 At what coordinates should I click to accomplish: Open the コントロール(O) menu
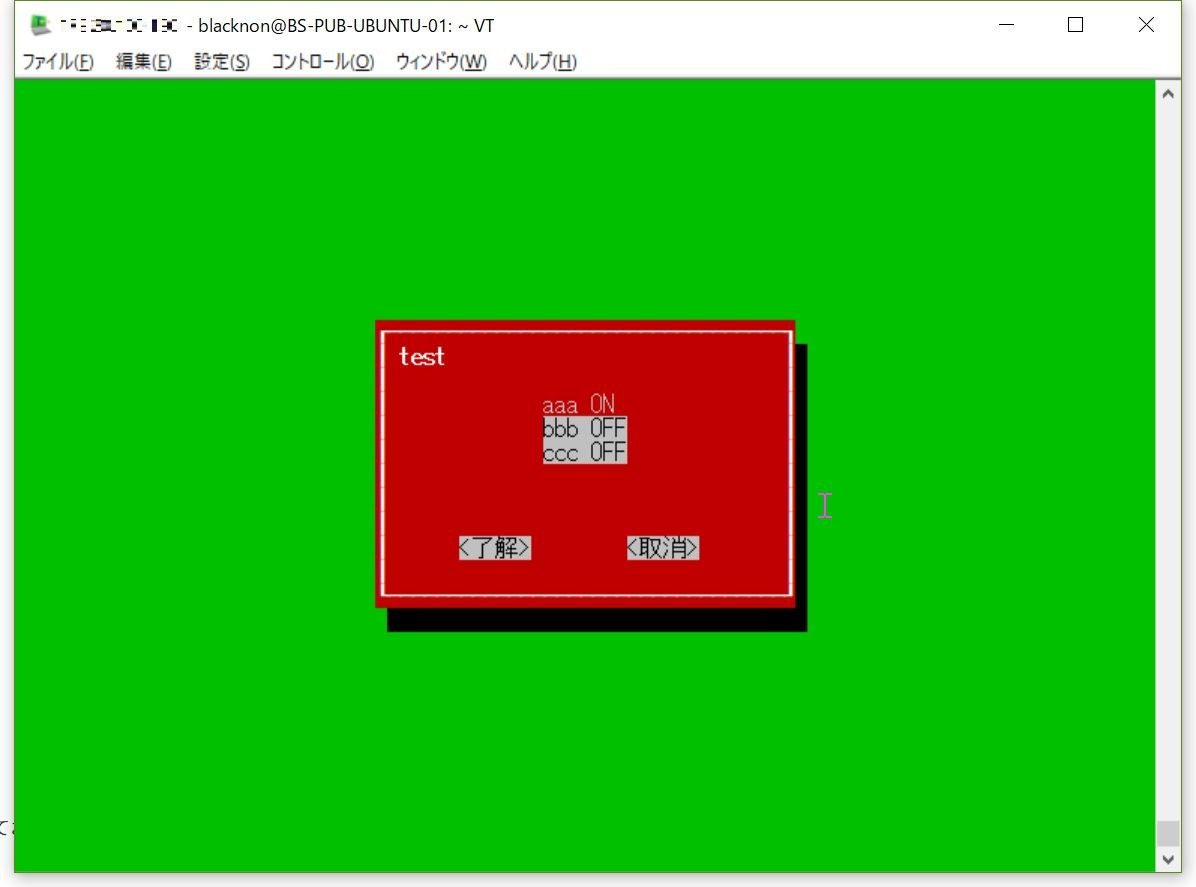click(323, 62)
